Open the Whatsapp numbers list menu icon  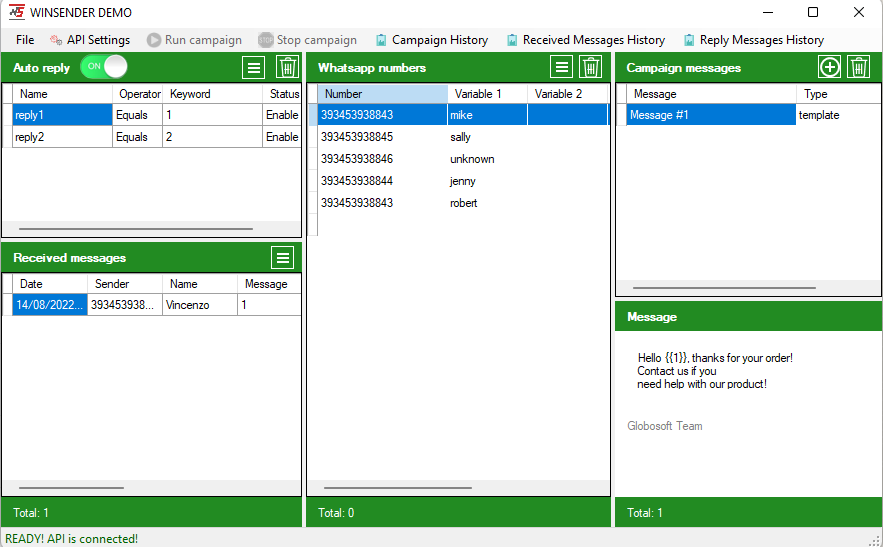coord(561,67)
